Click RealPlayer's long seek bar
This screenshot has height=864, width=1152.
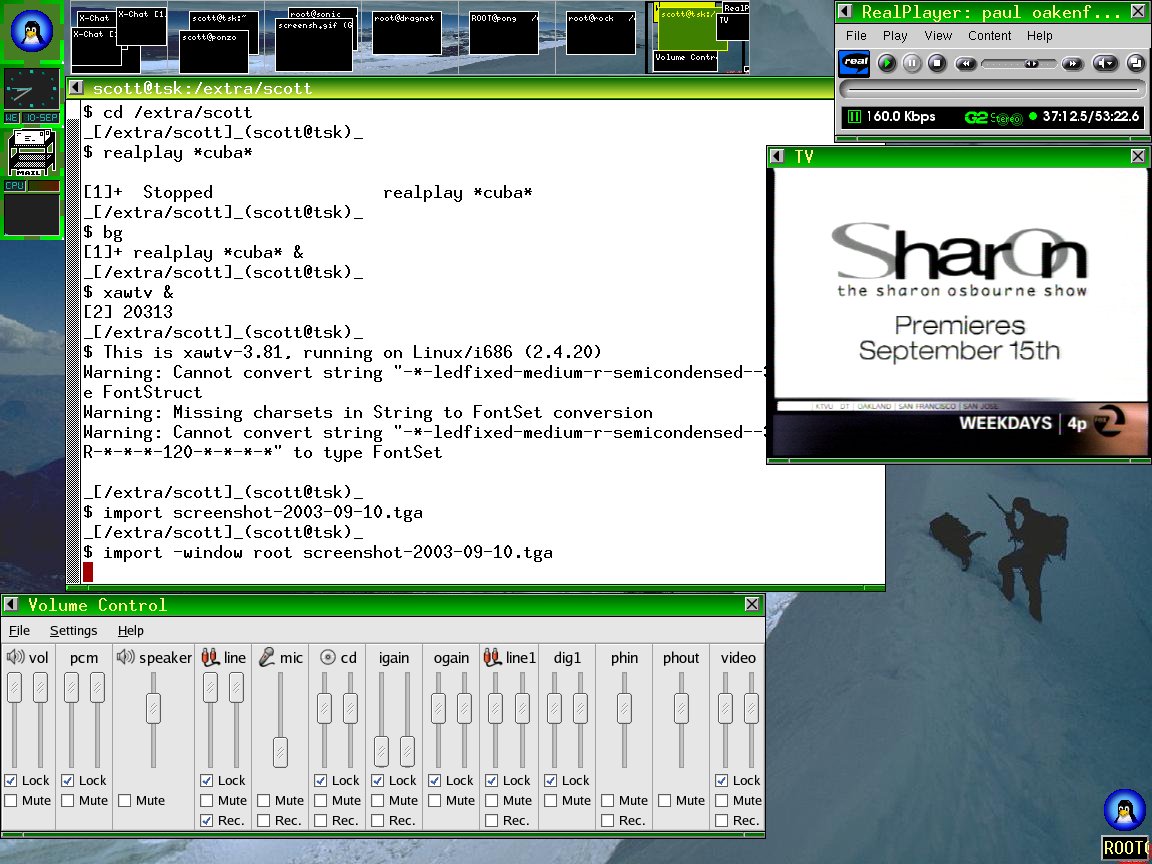pos(993,90)
